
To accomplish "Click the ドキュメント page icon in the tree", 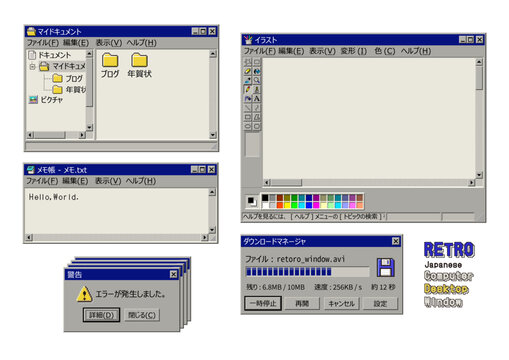I will [32, 55].
